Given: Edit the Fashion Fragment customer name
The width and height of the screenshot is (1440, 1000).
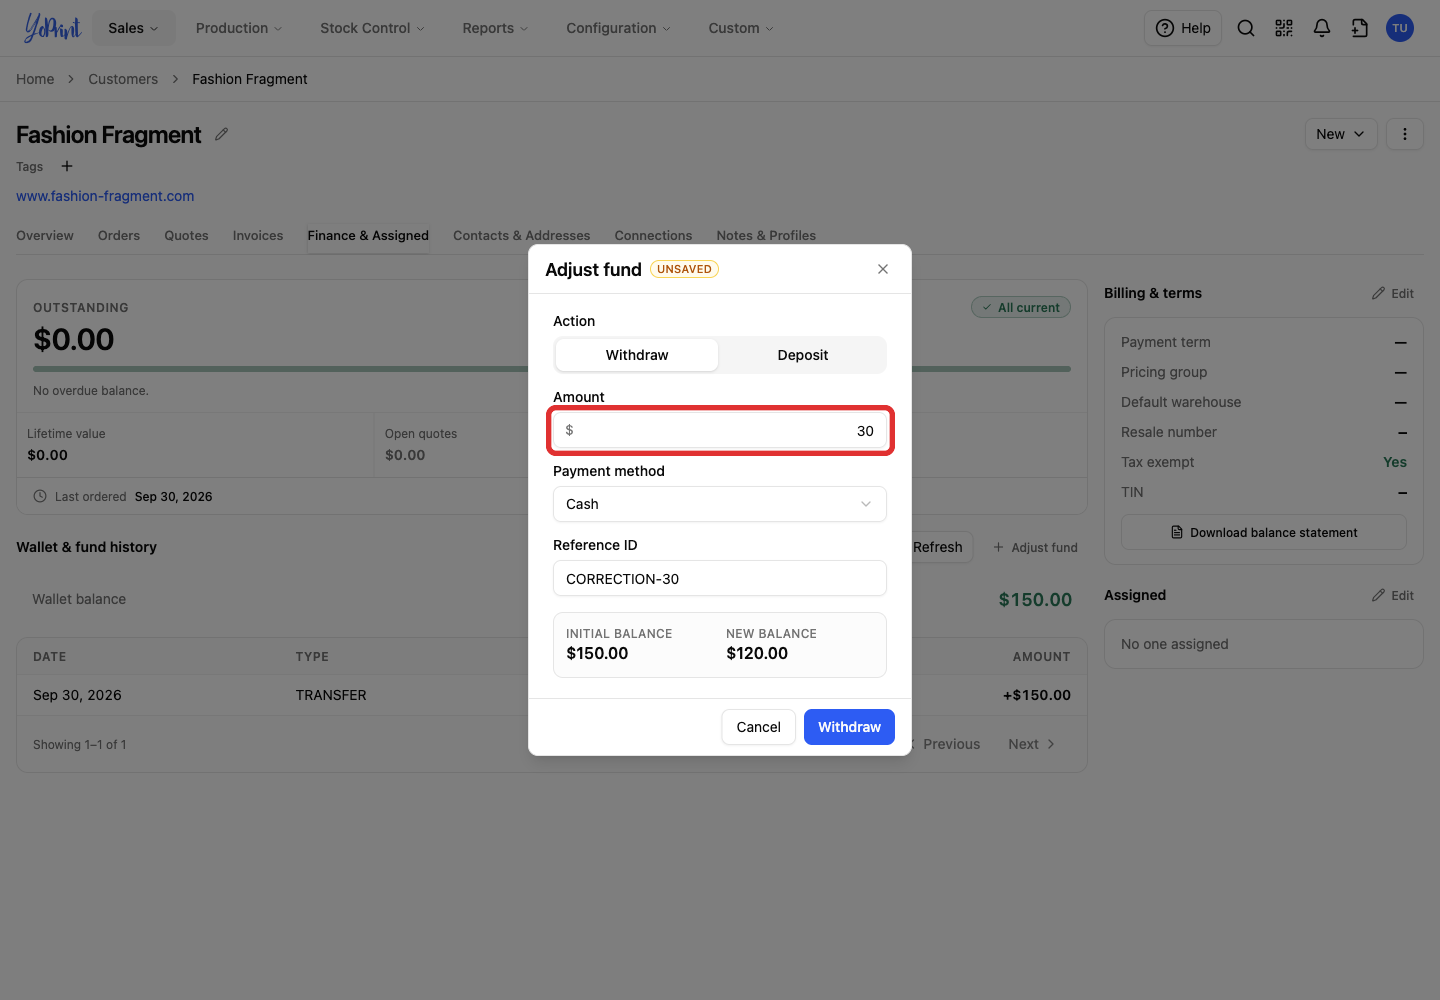Looking at the screenshot, I should coord(222,134).
